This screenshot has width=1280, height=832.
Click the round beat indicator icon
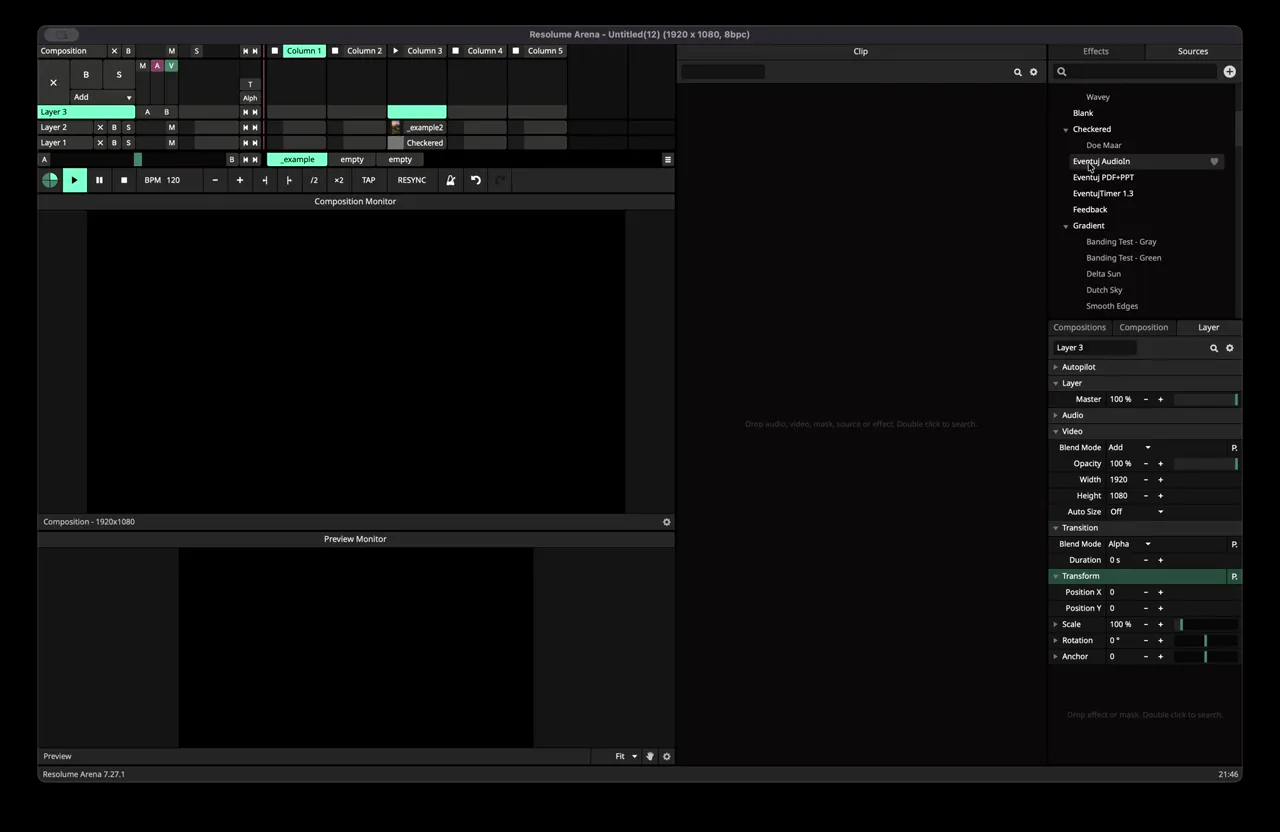[x=49, y=180]
